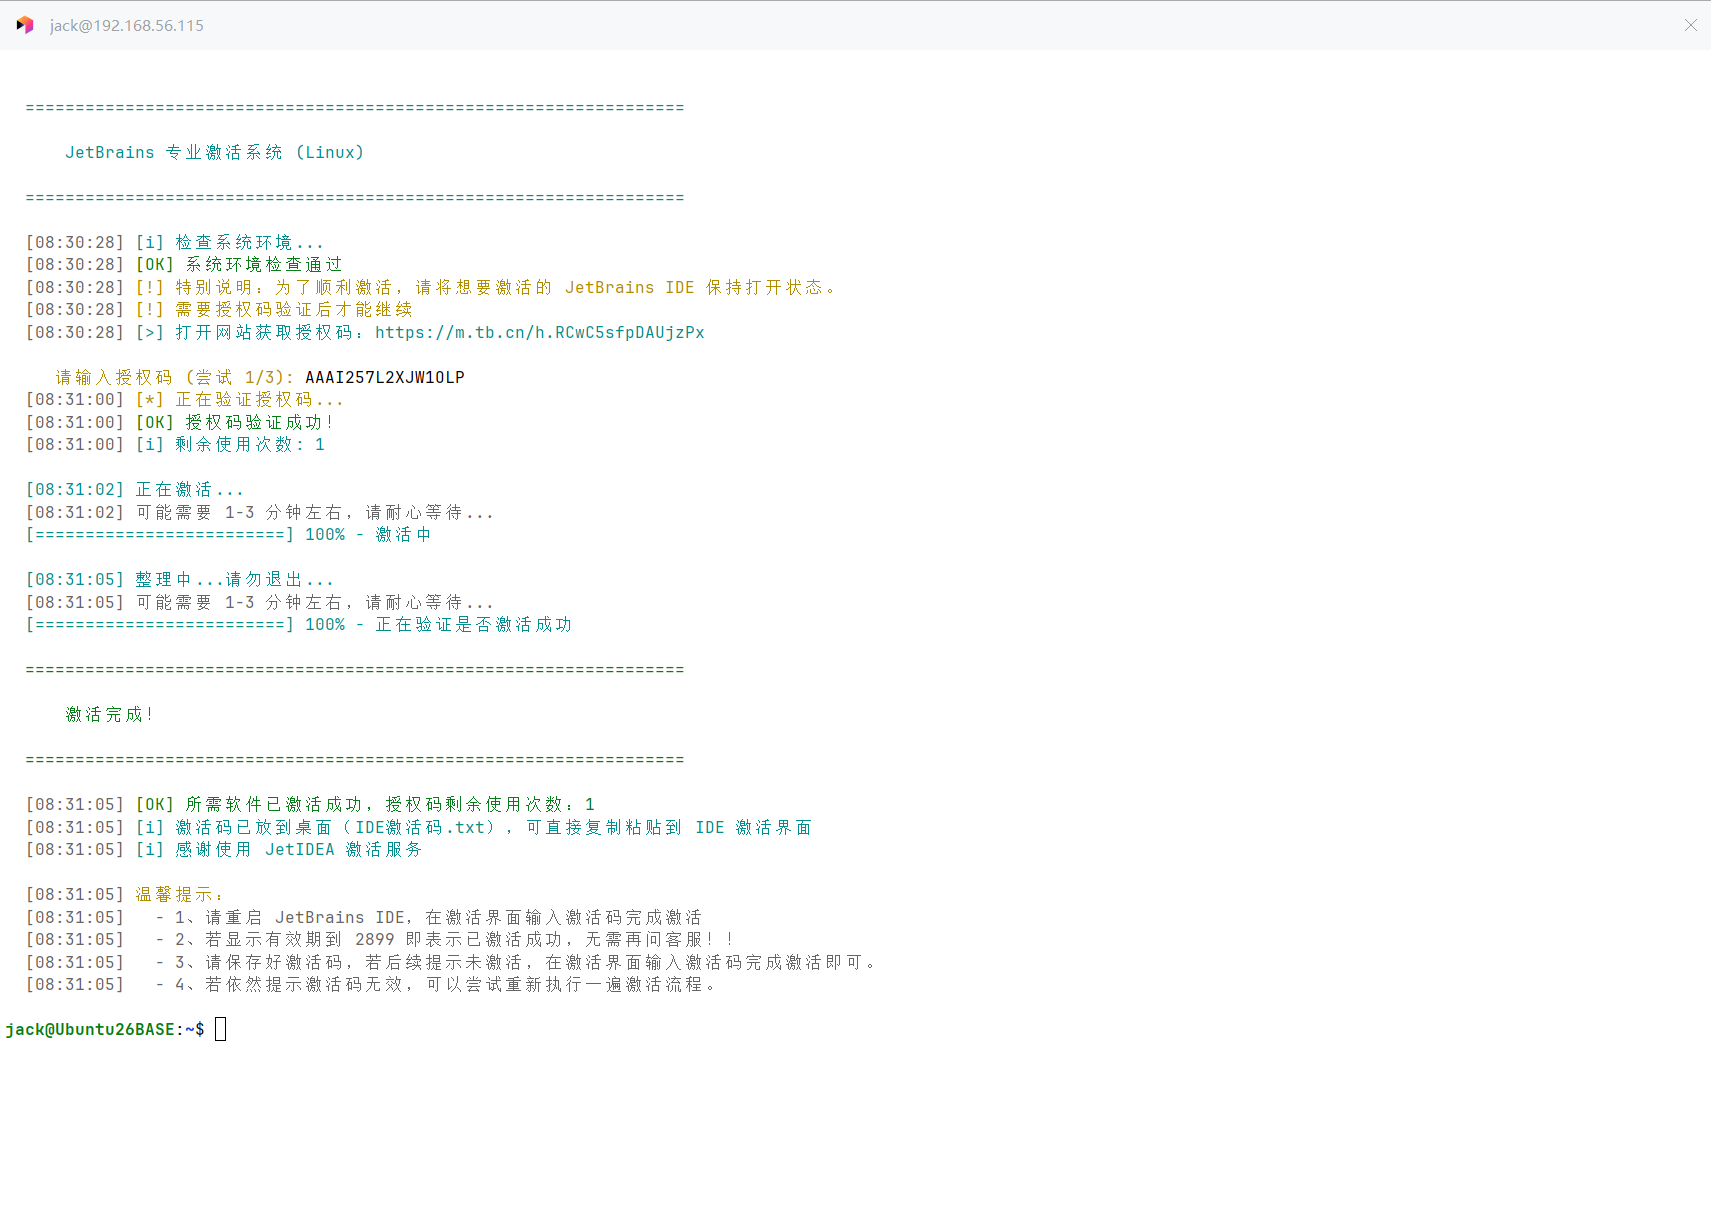Click the line "检查系统环境..."

pyautogui.click(x=250, y=242)
